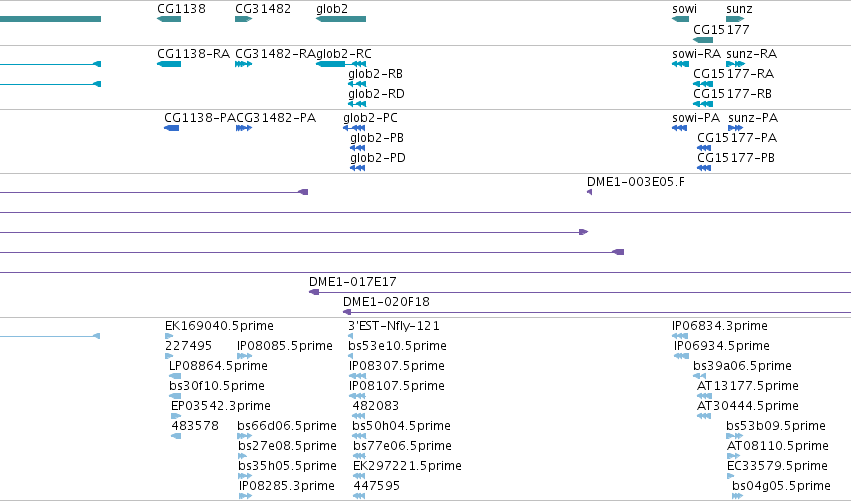
Task: Open EST 483578
Action: tap(195, 426)
